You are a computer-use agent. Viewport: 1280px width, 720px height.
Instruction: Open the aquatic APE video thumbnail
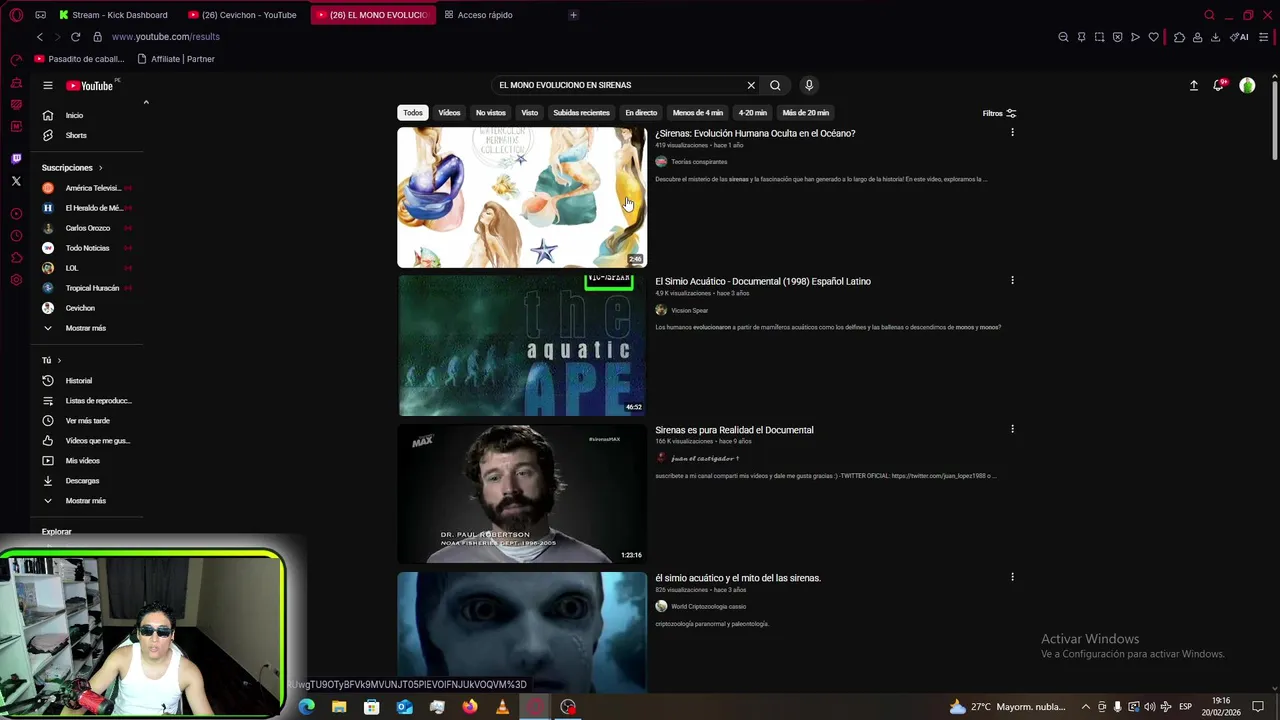click(x=522, y=345)
